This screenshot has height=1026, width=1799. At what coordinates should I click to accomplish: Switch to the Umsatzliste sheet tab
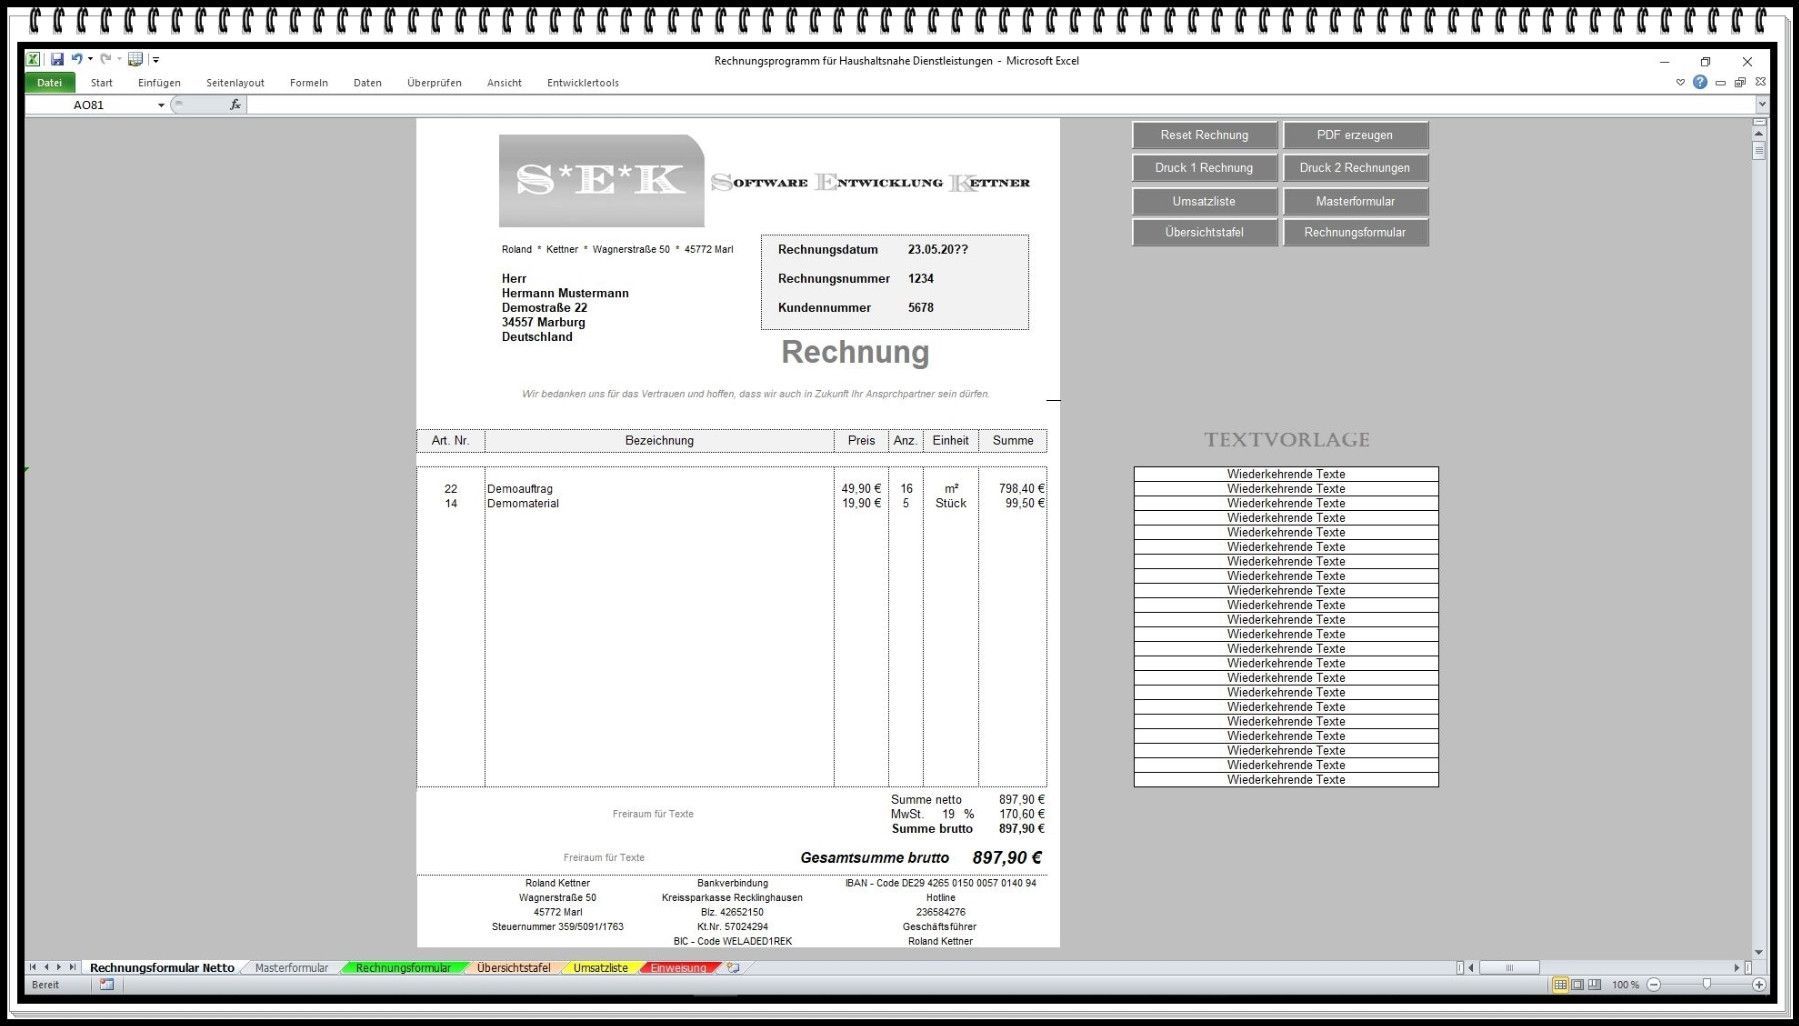click(x=600, y=968)
